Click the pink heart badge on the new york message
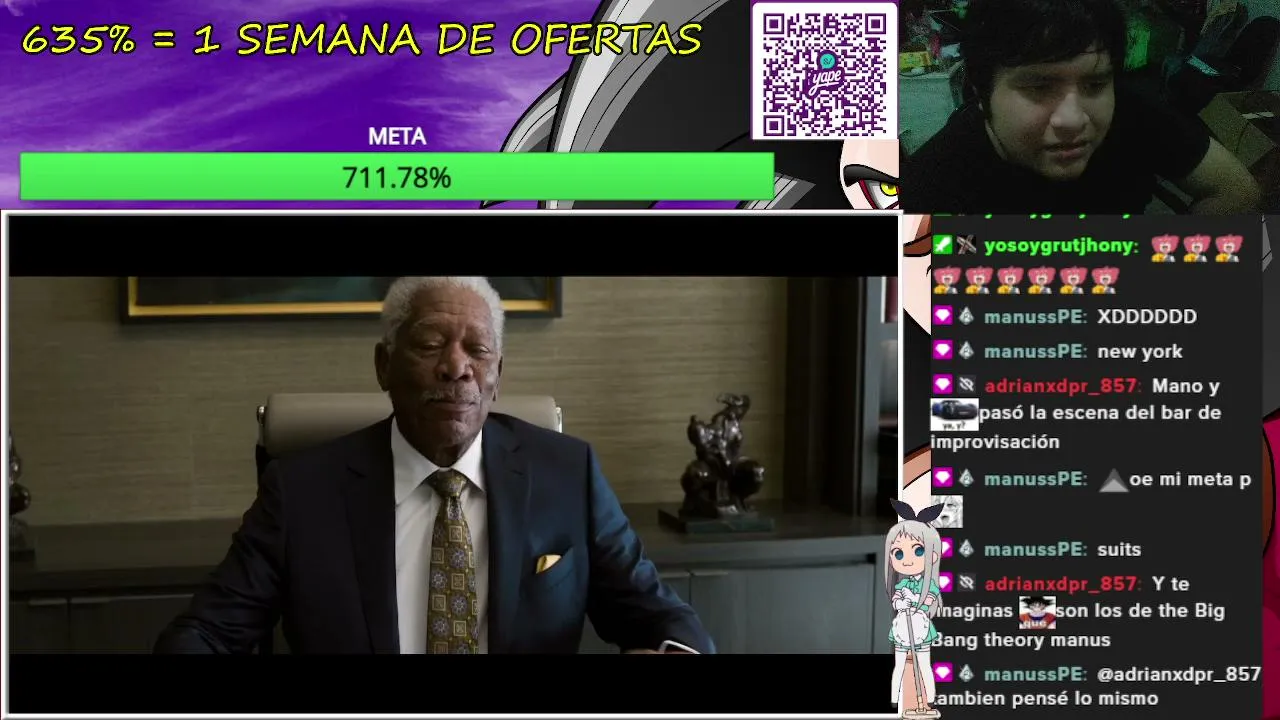The width and height of the screenshot is (1280, 720). pyautogui.click(x=942, y=351)
